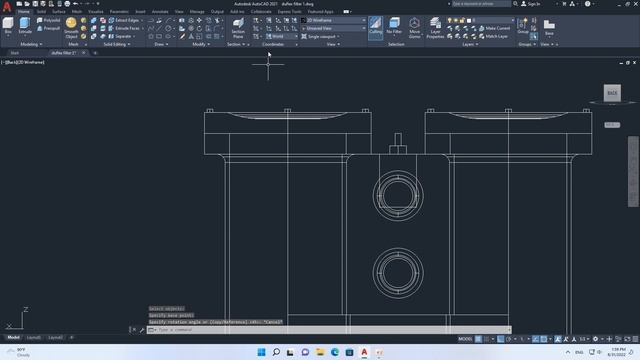
Task: Click the Print icon in quick access toolbar
Action: (x=67, y=4)
